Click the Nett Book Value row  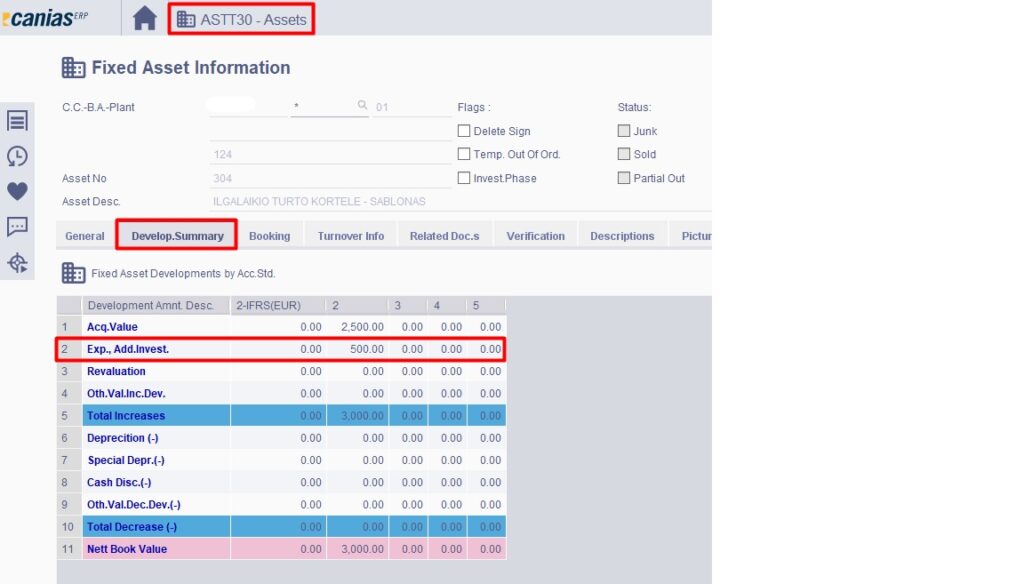pyautogui.click(x=127, y=549)
